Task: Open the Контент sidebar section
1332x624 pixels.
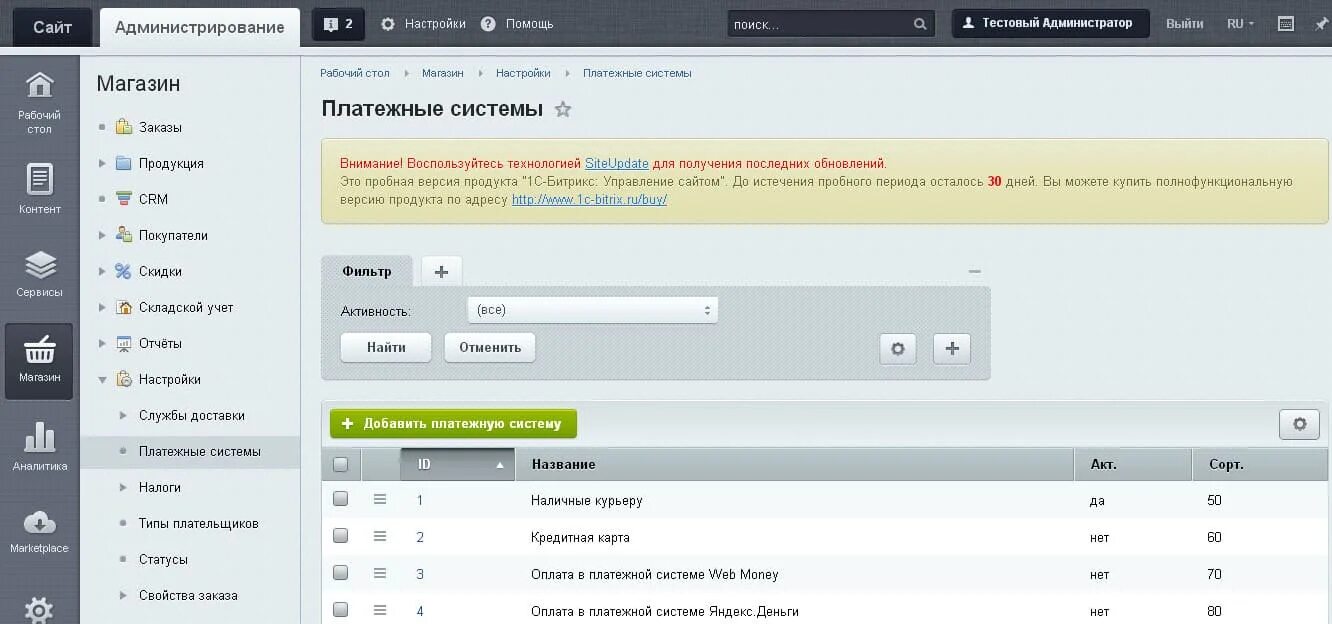Action: 39,188
